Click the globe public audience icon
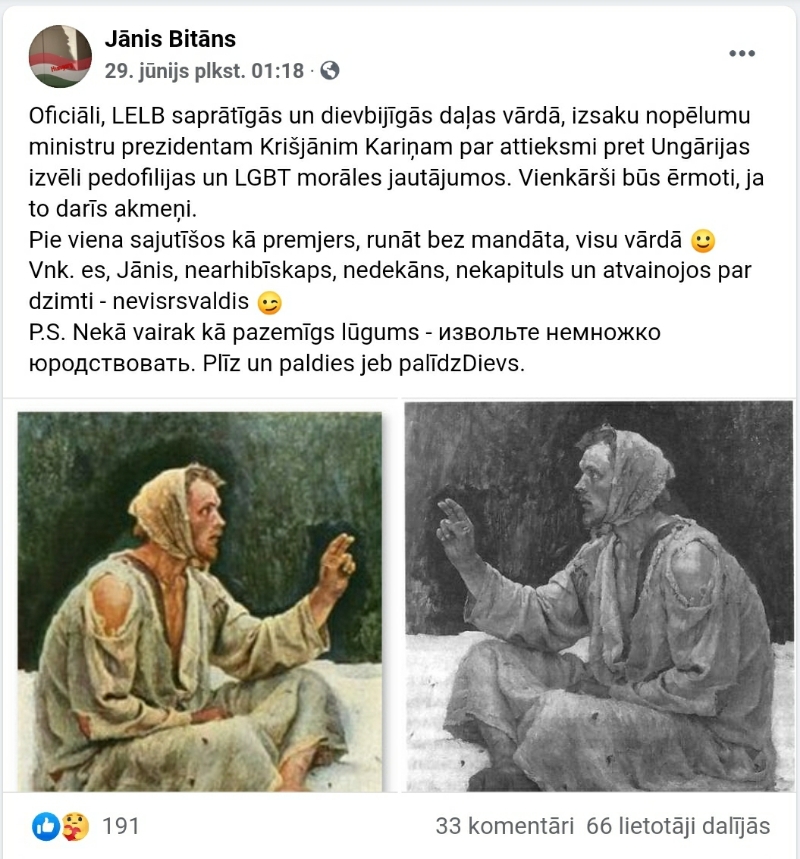The height and width of the screenshot is (859, 800). 330,71
